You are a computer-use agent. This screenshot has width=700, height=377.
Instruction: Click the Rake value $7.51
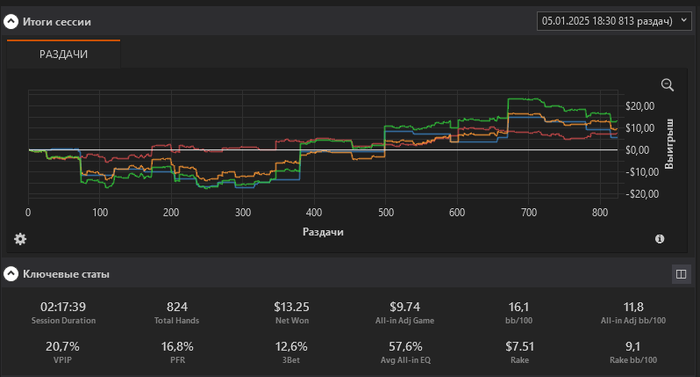pyautogui.click(x=520, y=346)
